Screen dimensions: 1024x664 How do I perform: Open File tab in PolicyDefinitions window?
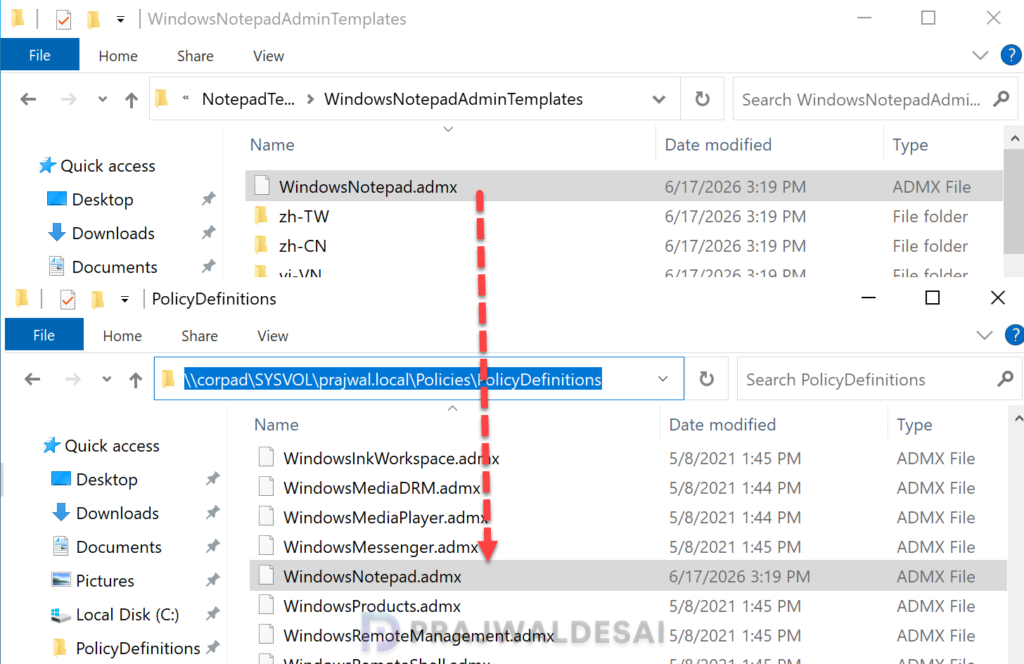pos(44,335)
